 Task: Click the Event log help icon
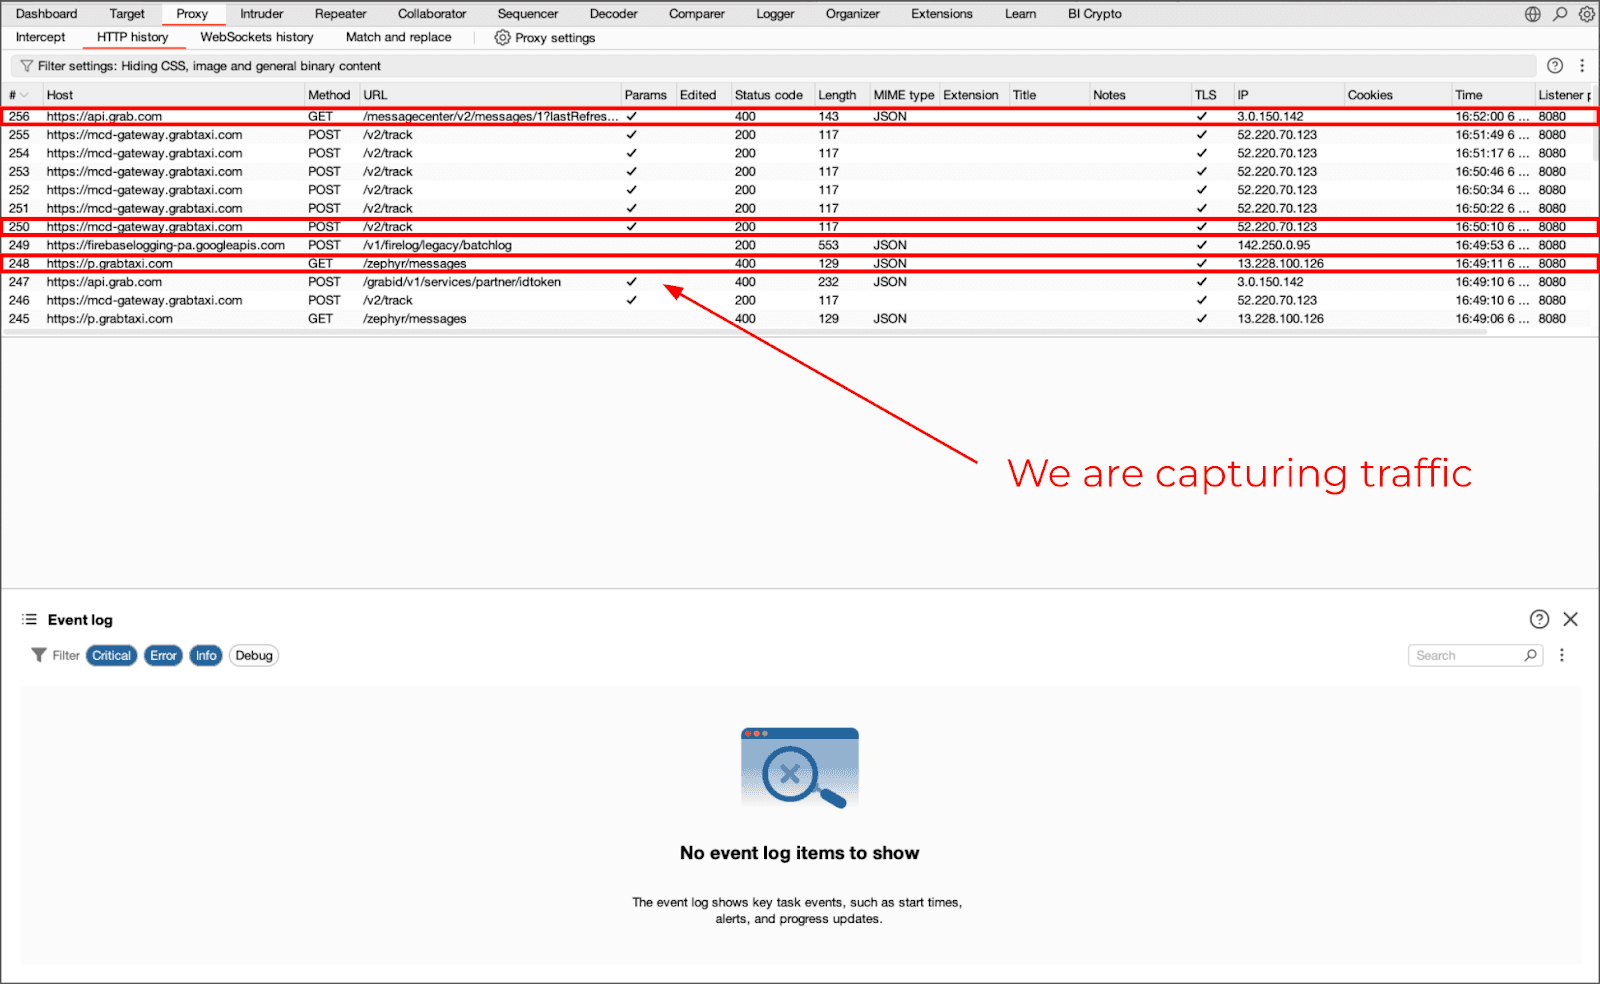1538,619
